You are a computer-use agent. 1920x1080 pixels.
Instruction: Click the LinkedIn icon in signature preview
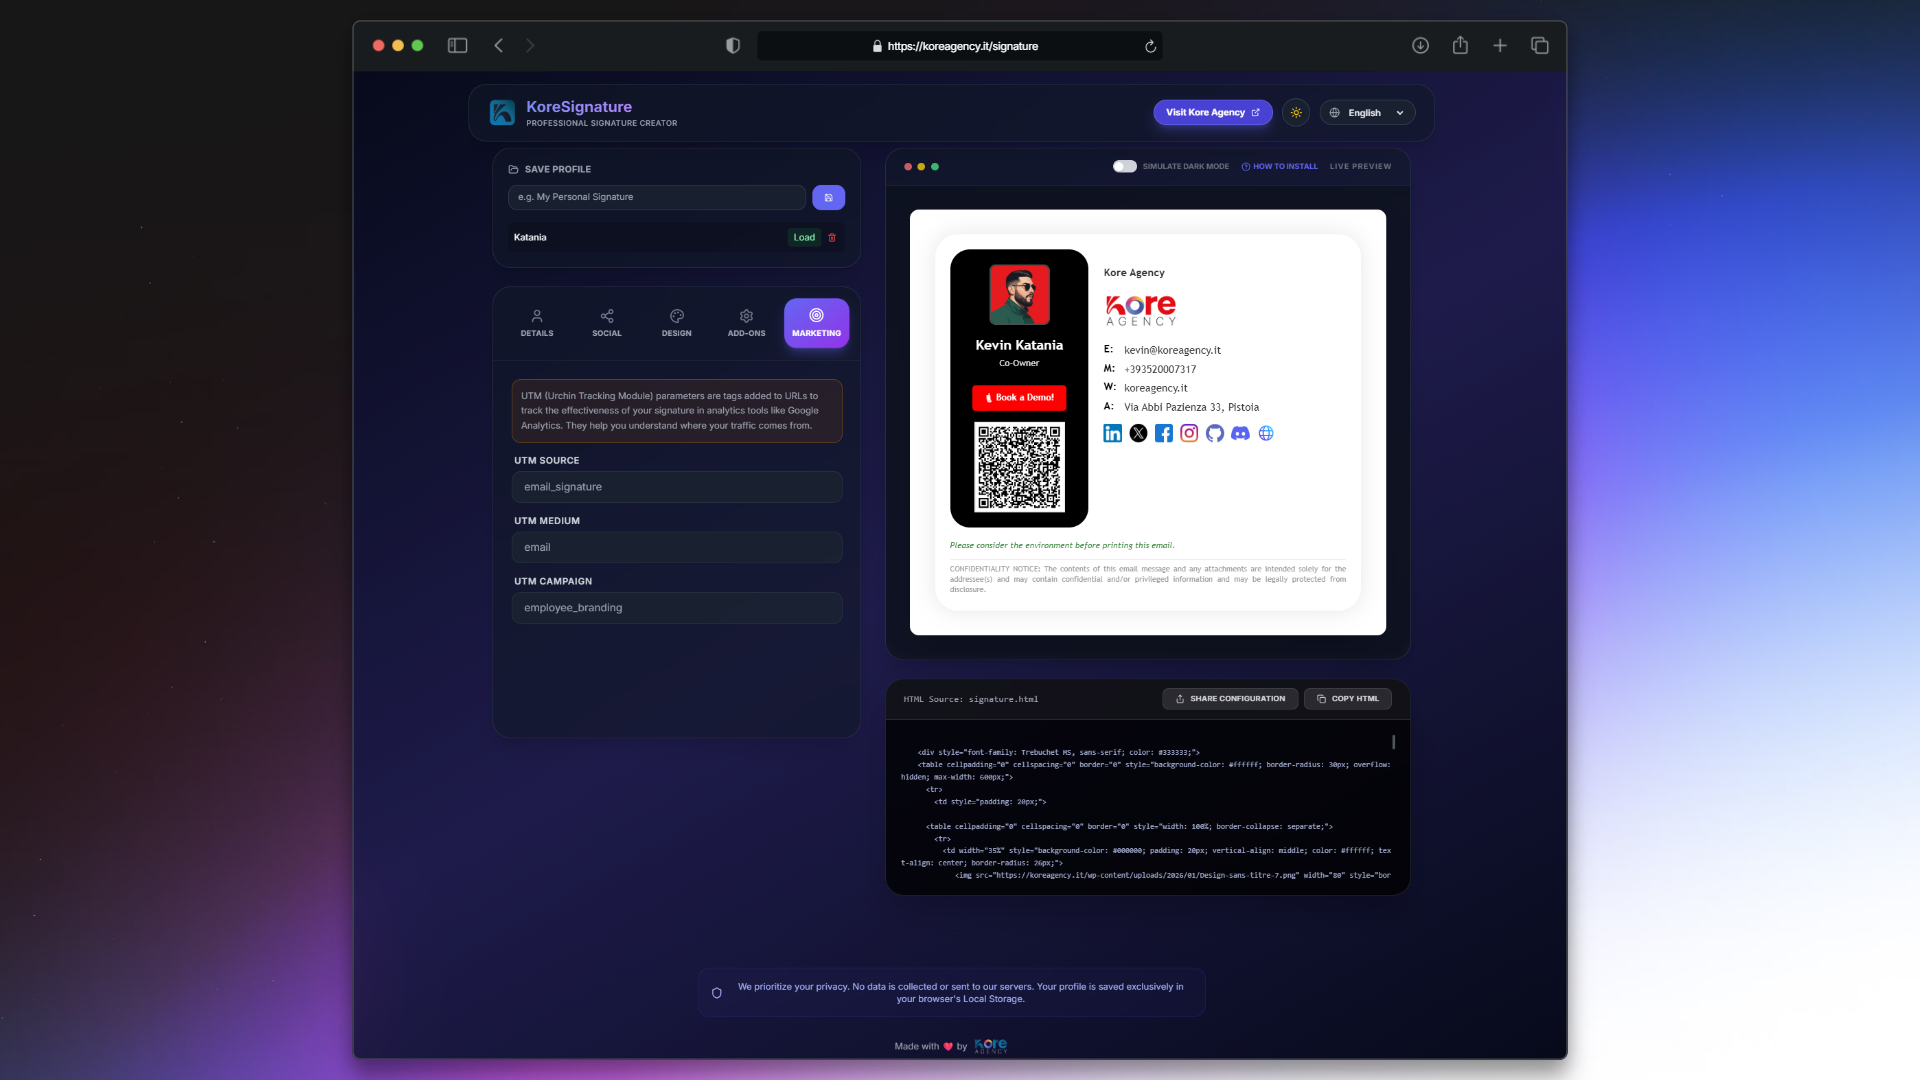pyautogui.click(x=1112, y=433)
